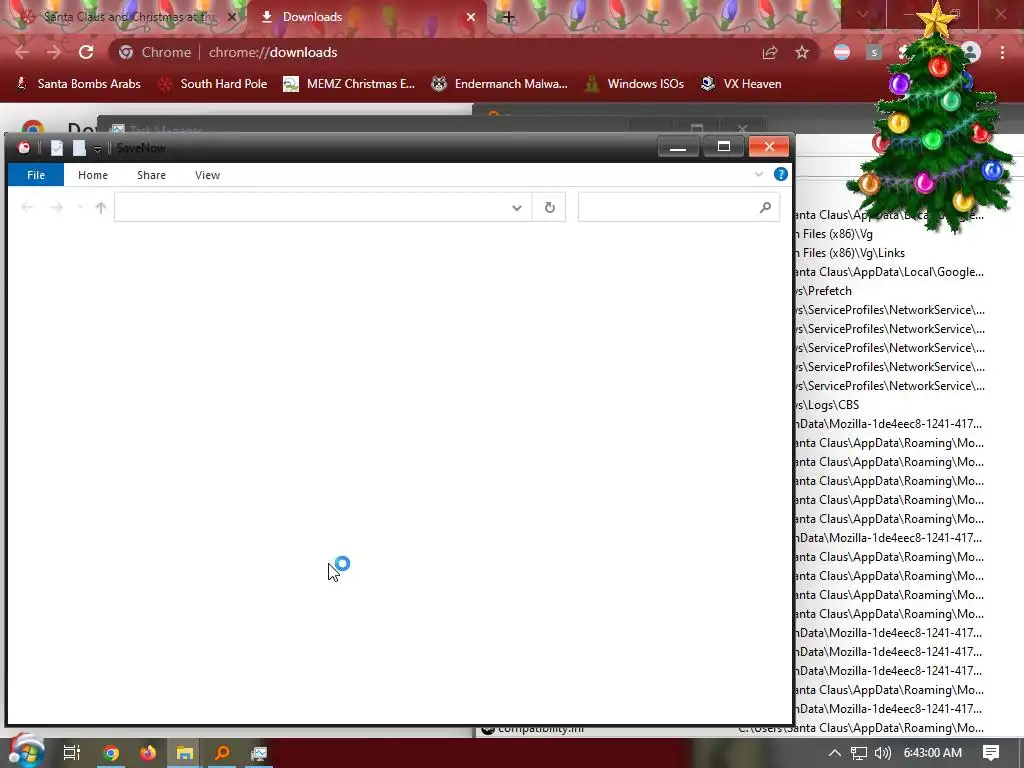Show hidden system tray icons

click(835, 753)
